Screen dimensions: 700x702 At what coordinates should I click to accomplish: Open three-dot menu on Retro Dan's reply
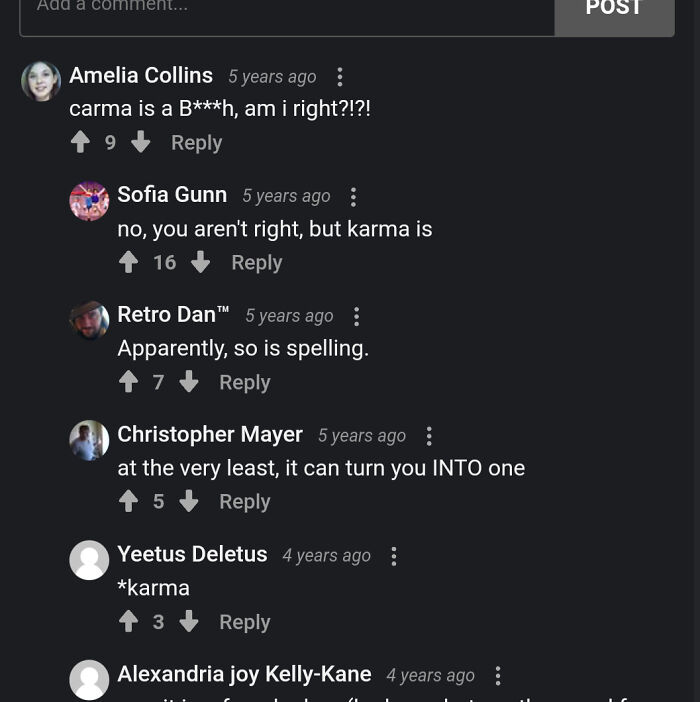(x=357, y=317)
